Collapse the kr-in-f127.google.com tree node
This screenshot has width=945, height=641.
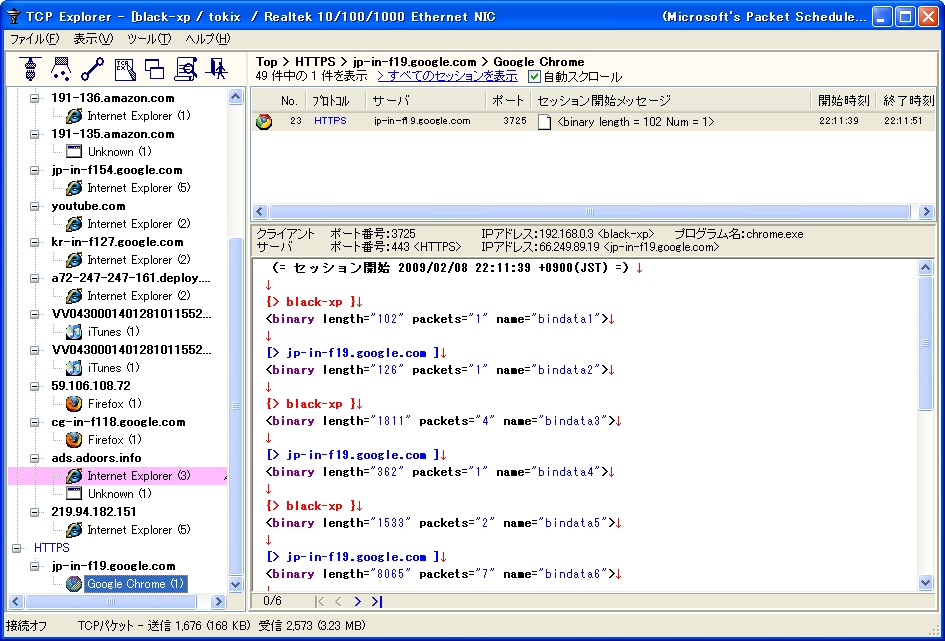pyautogui.click(x=34, y=242)
